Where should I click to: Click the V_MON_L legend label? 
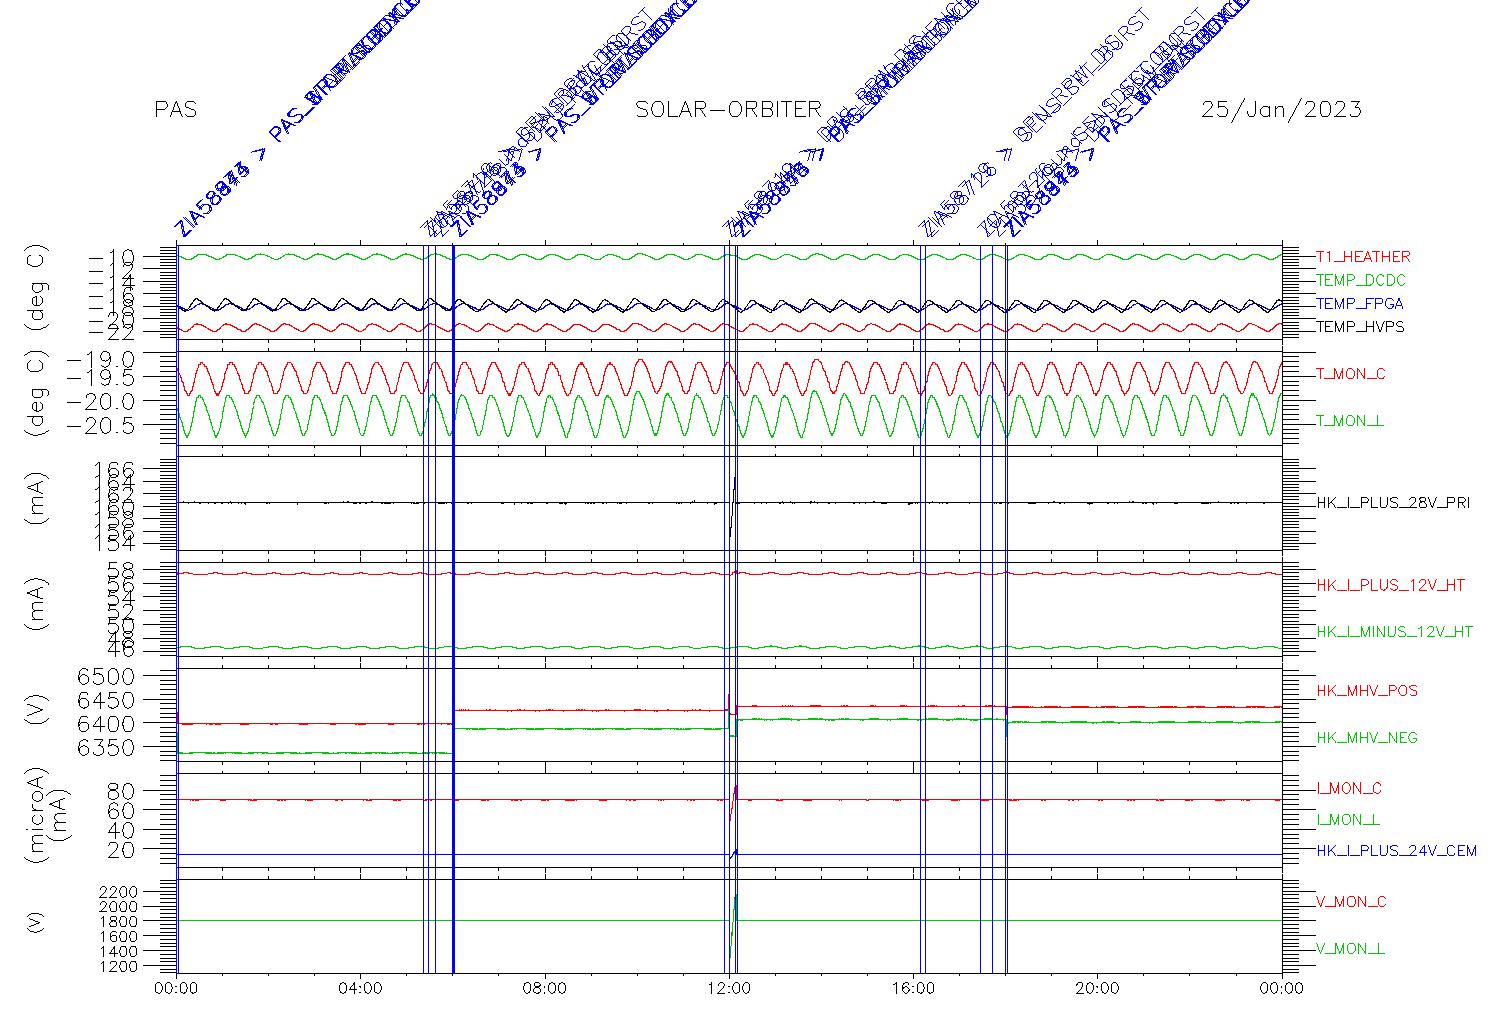click(1350, 949)
